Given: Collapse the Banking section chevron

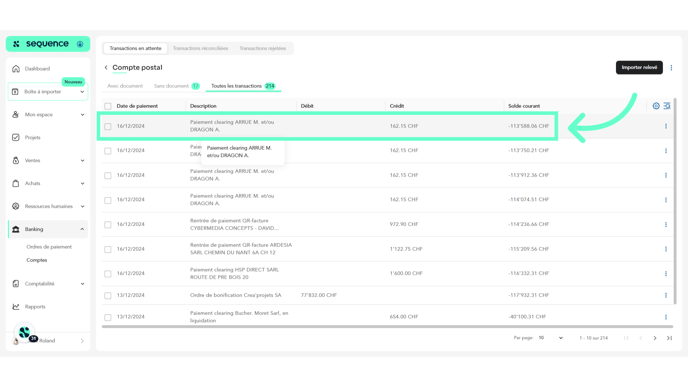Looking at the screenshot, I should click(82, 229).
